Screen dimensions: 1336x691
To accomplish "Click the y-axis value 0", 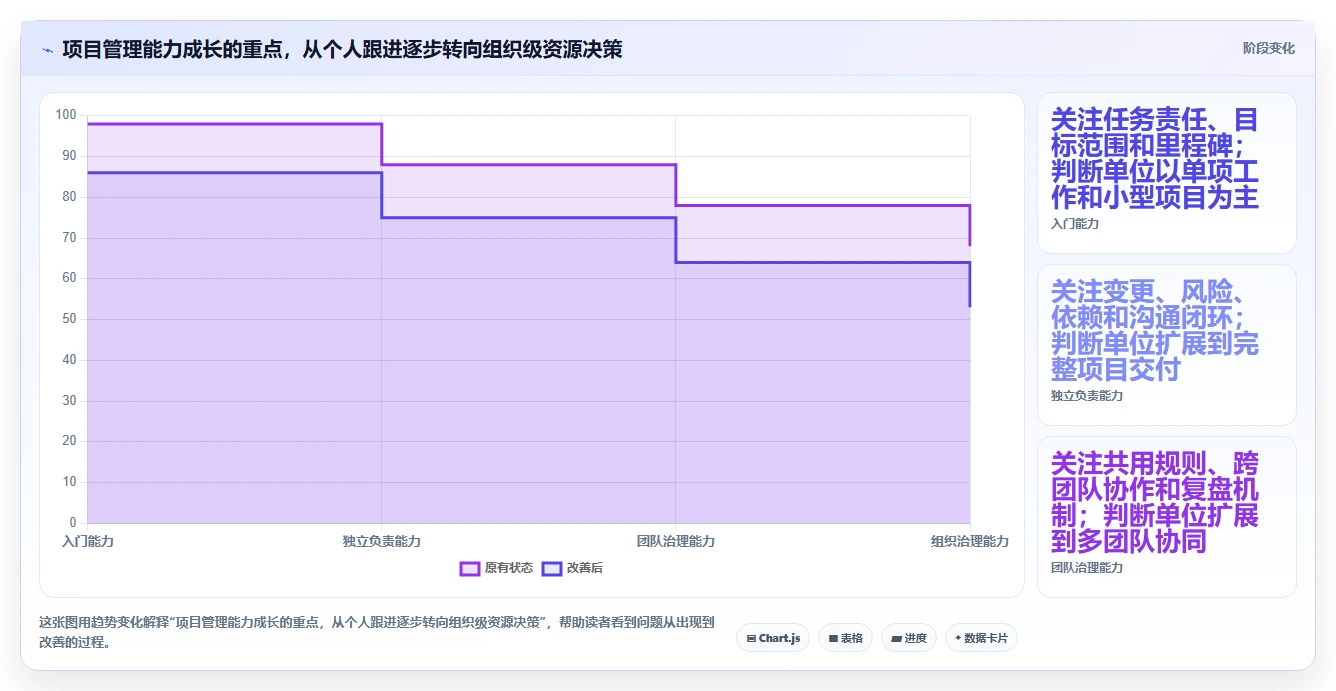I will [73, 523].
